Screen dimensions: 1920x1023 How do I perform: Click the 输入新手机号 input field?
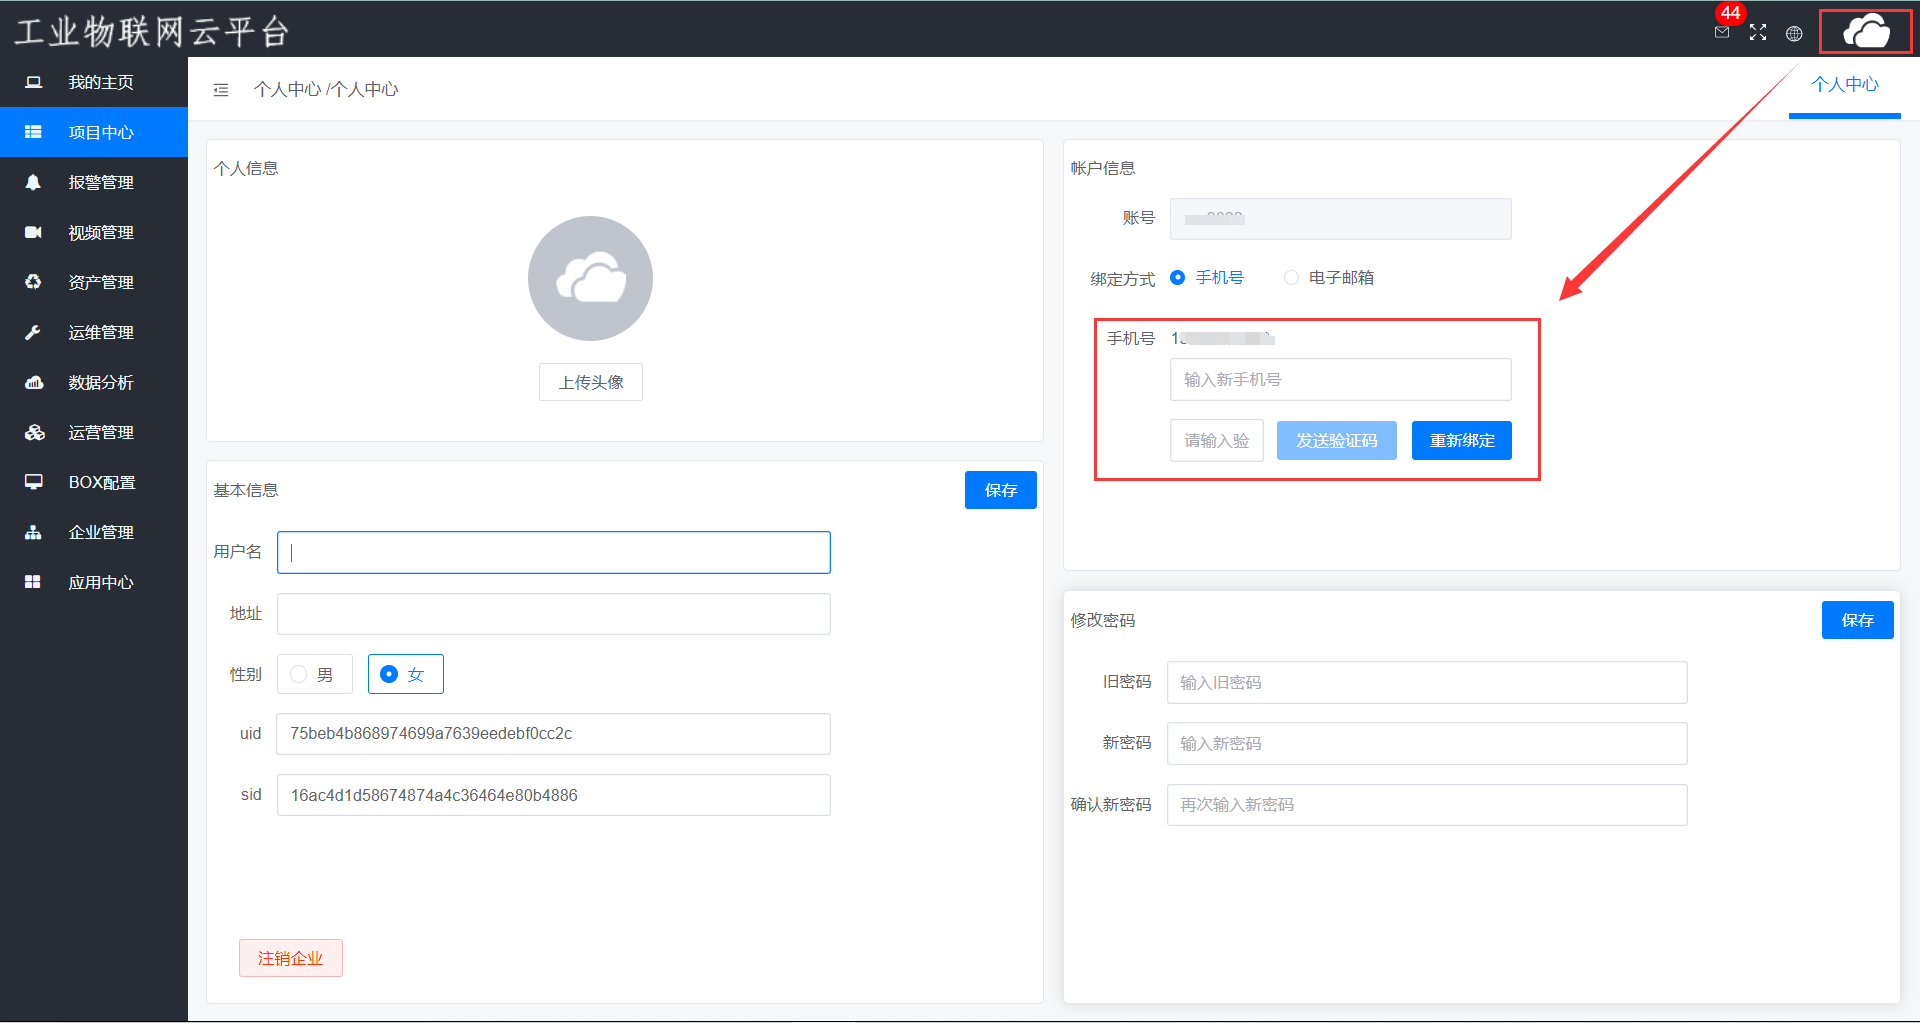(x=1340, y=380)
